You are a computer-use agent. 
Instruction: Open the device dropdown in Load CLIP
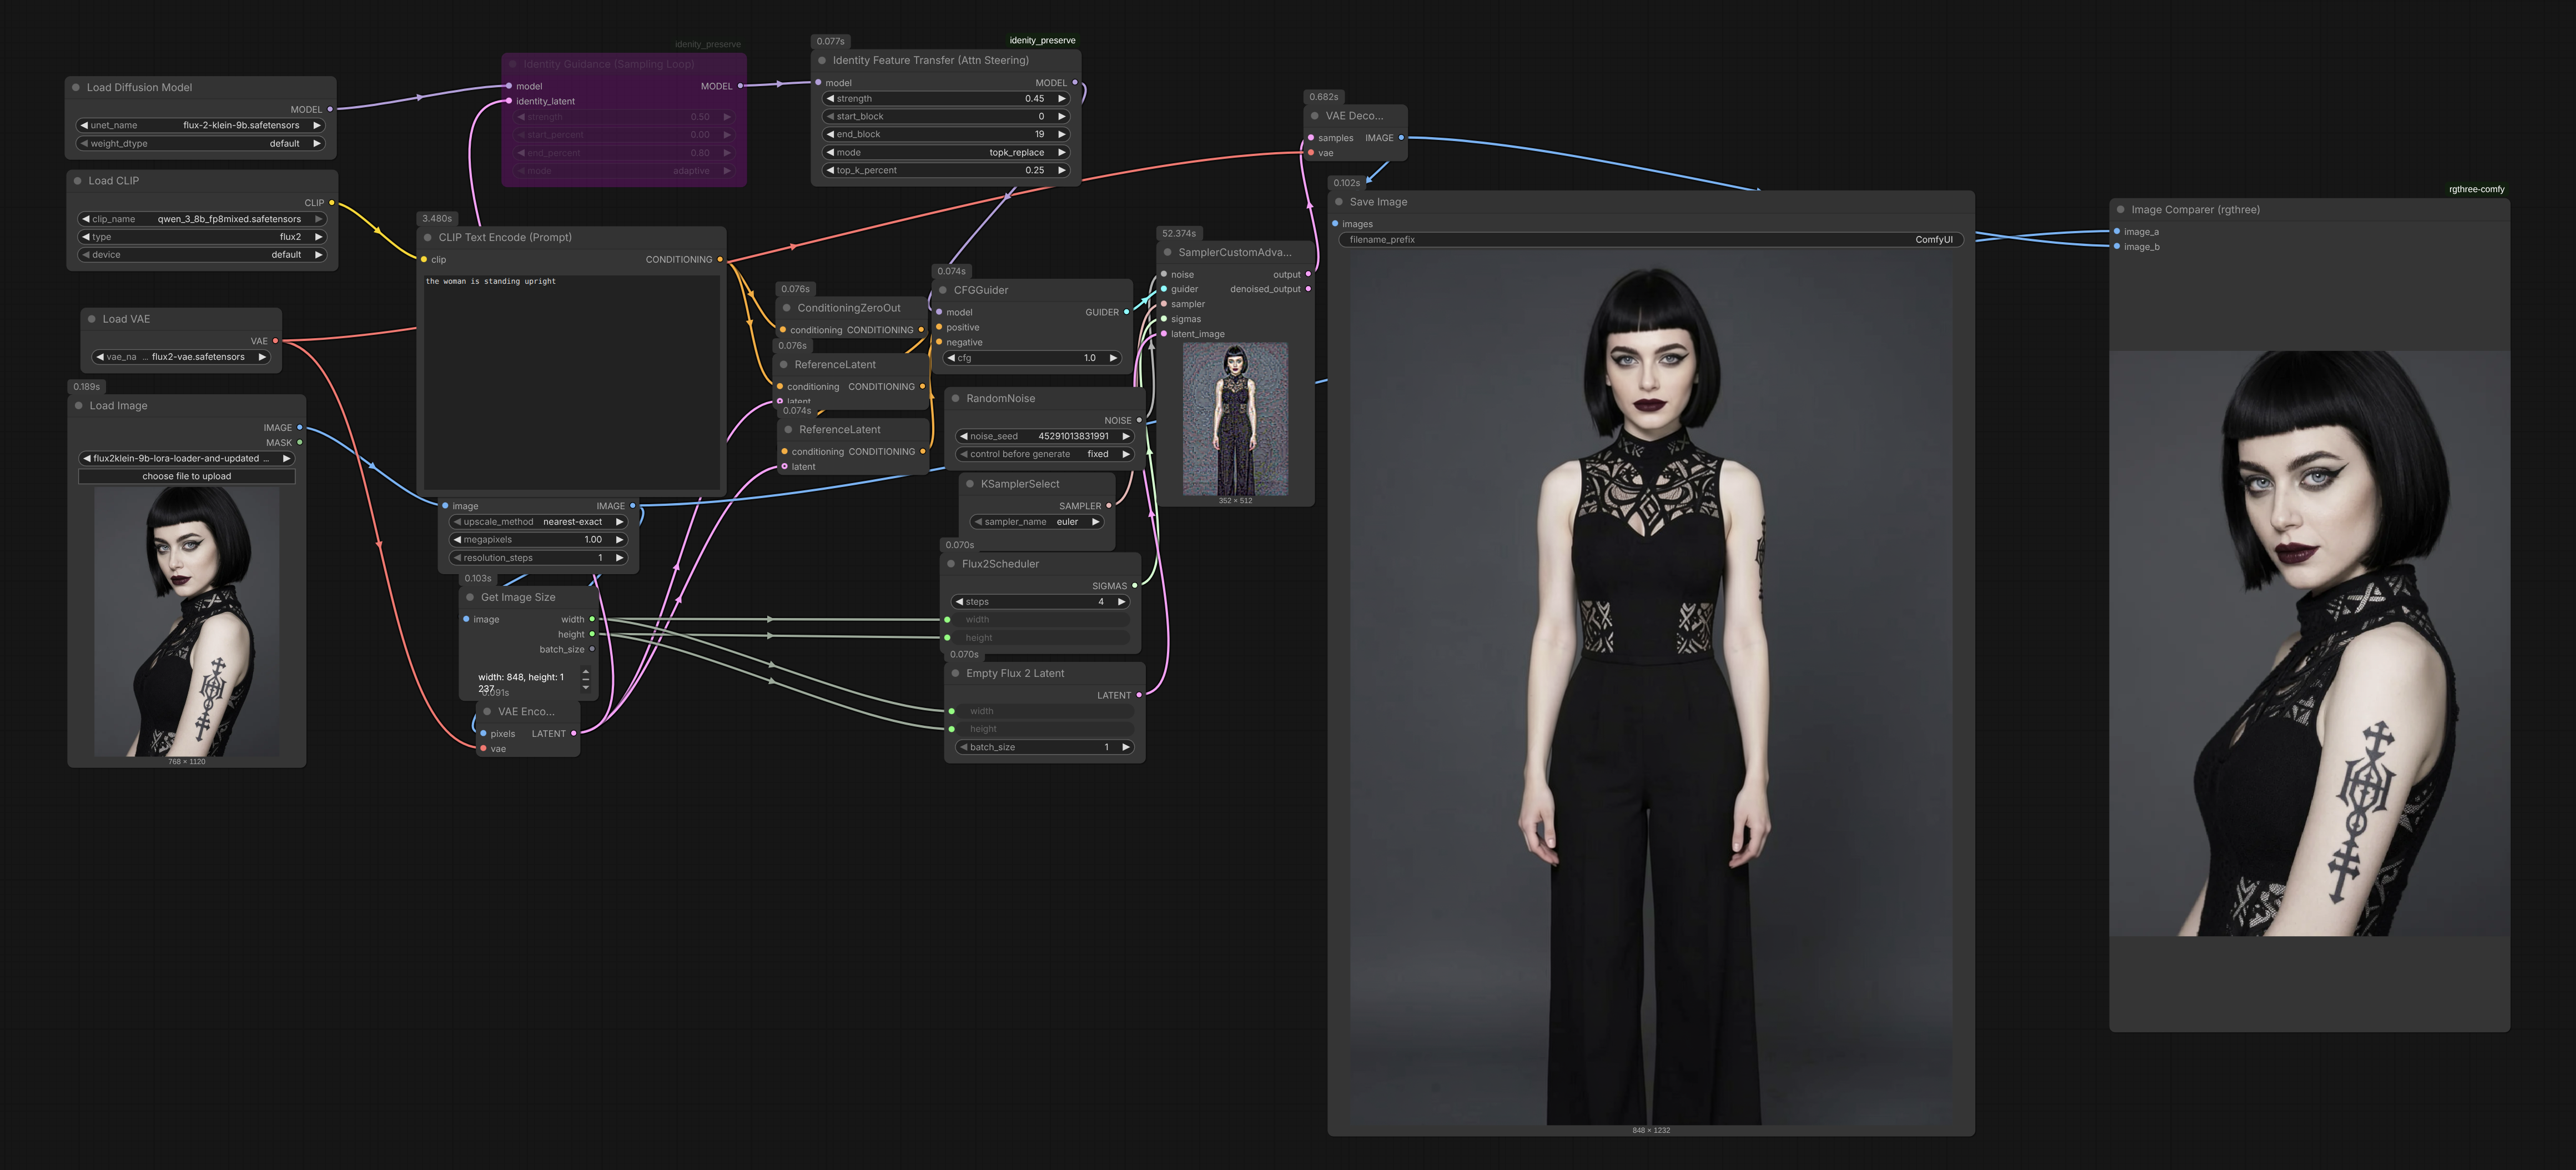point(202,255)
